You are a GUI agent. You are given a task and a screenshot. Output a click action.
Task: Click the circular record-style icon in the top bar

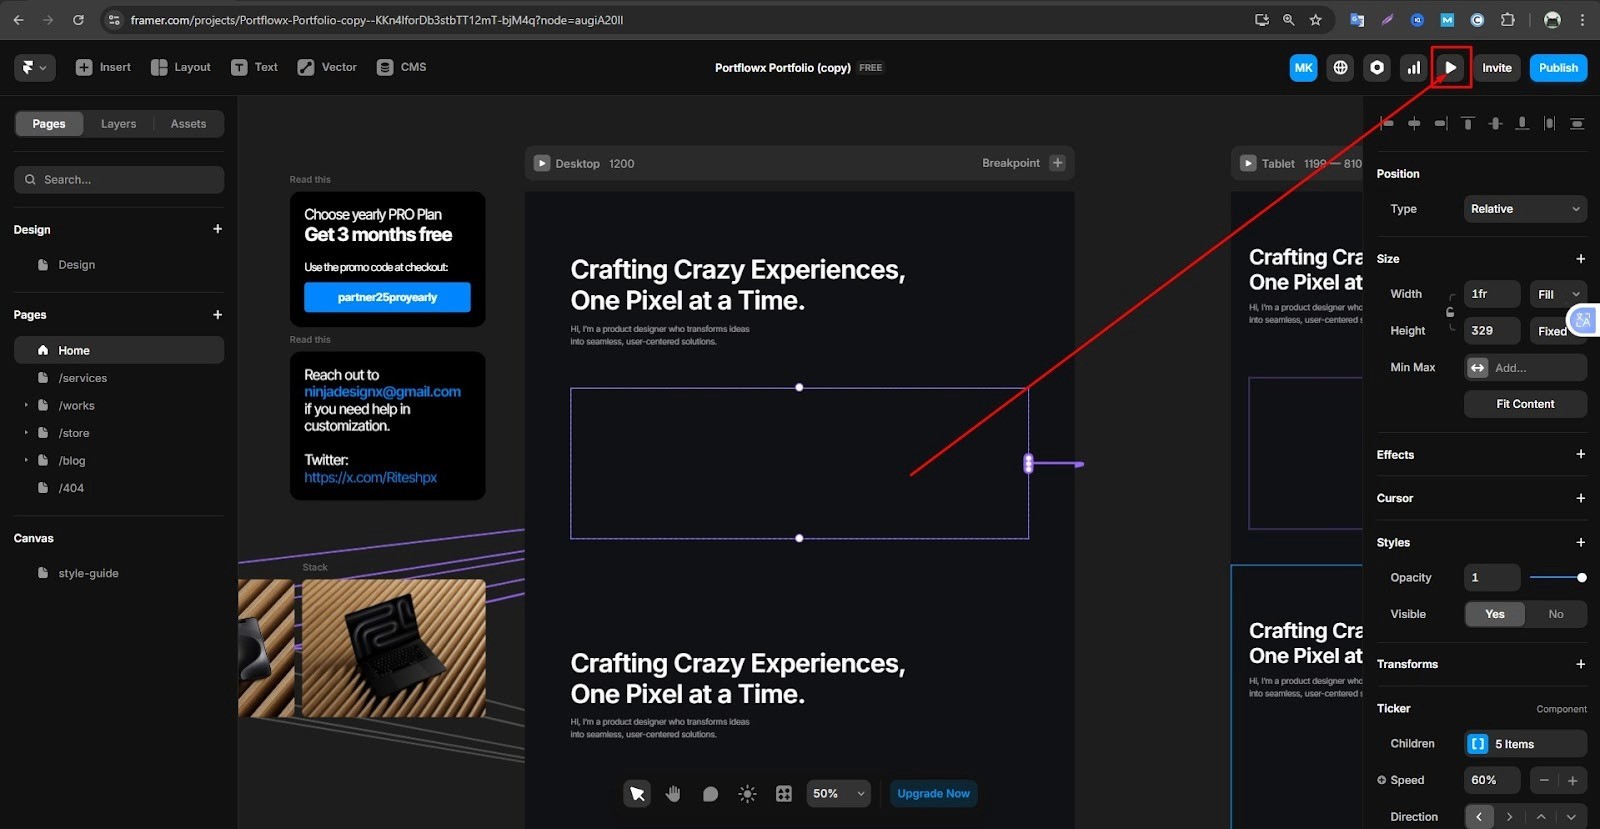1377,68
